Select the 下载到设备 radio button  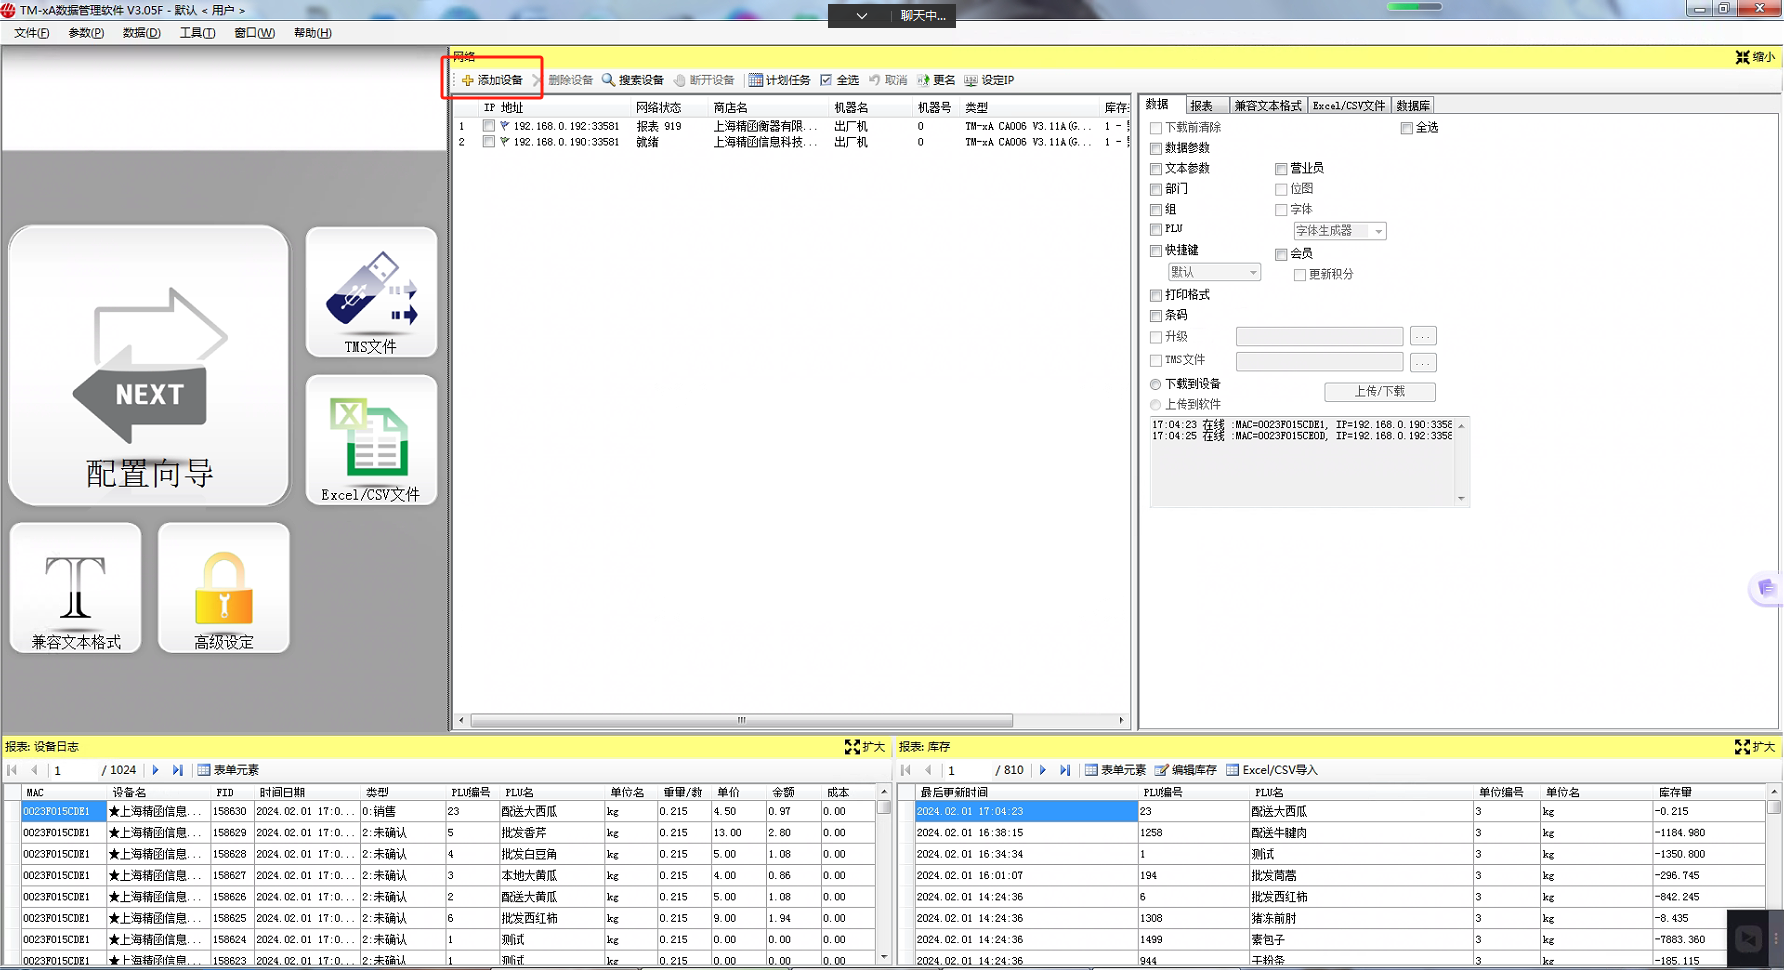tap(1156, 384)
